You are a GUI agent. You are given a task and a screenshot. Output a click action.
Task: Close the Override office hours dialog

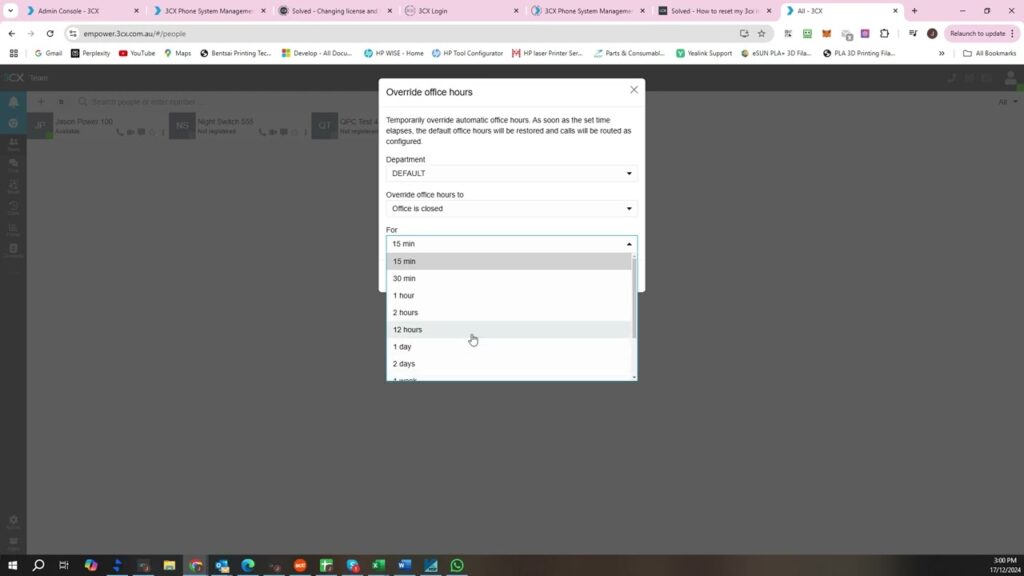coord(633,90)
